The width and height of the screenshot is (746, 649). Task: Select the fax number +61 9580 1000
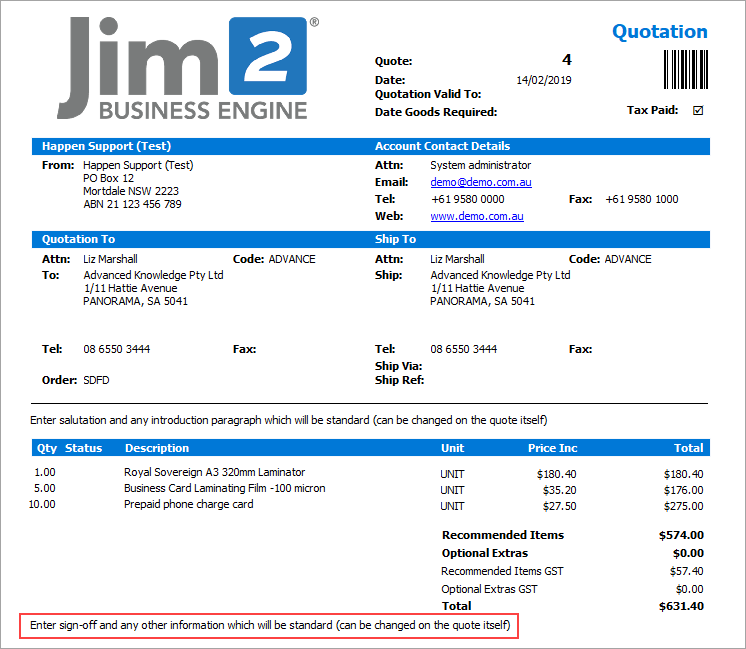coord(641,199)
